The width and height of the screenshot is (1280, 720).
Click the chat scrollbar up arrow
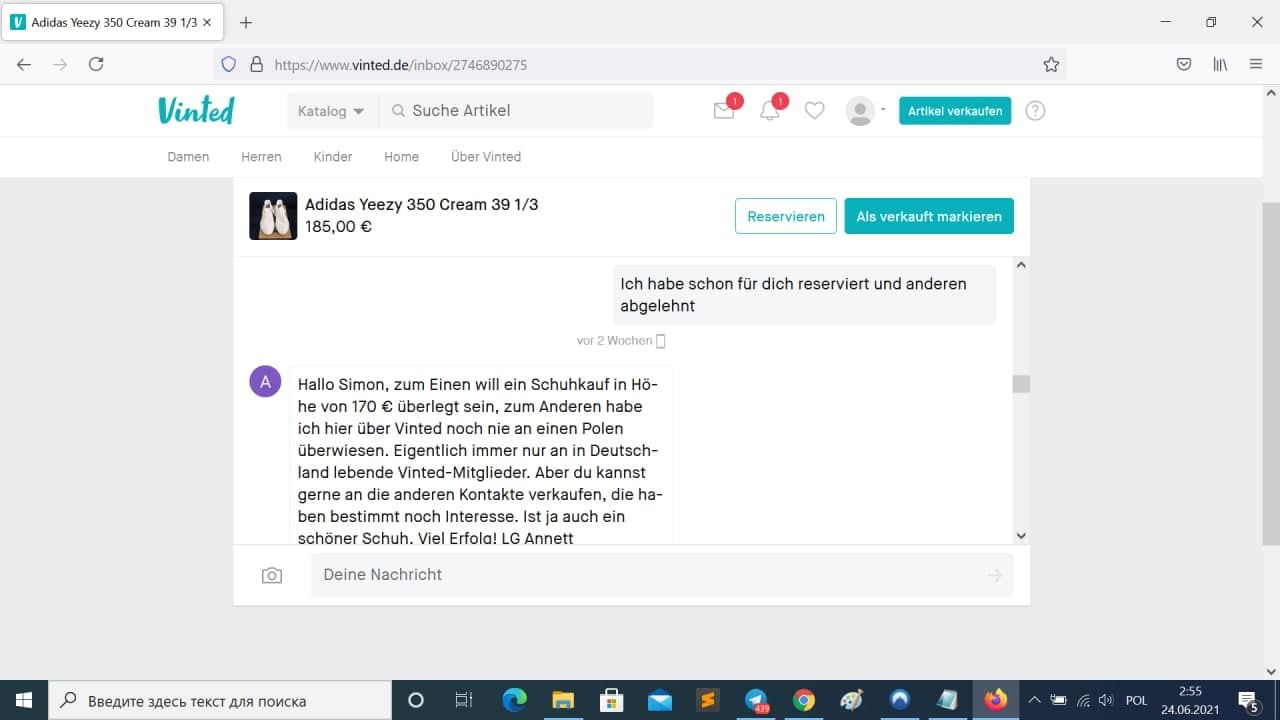(1021, 265)
